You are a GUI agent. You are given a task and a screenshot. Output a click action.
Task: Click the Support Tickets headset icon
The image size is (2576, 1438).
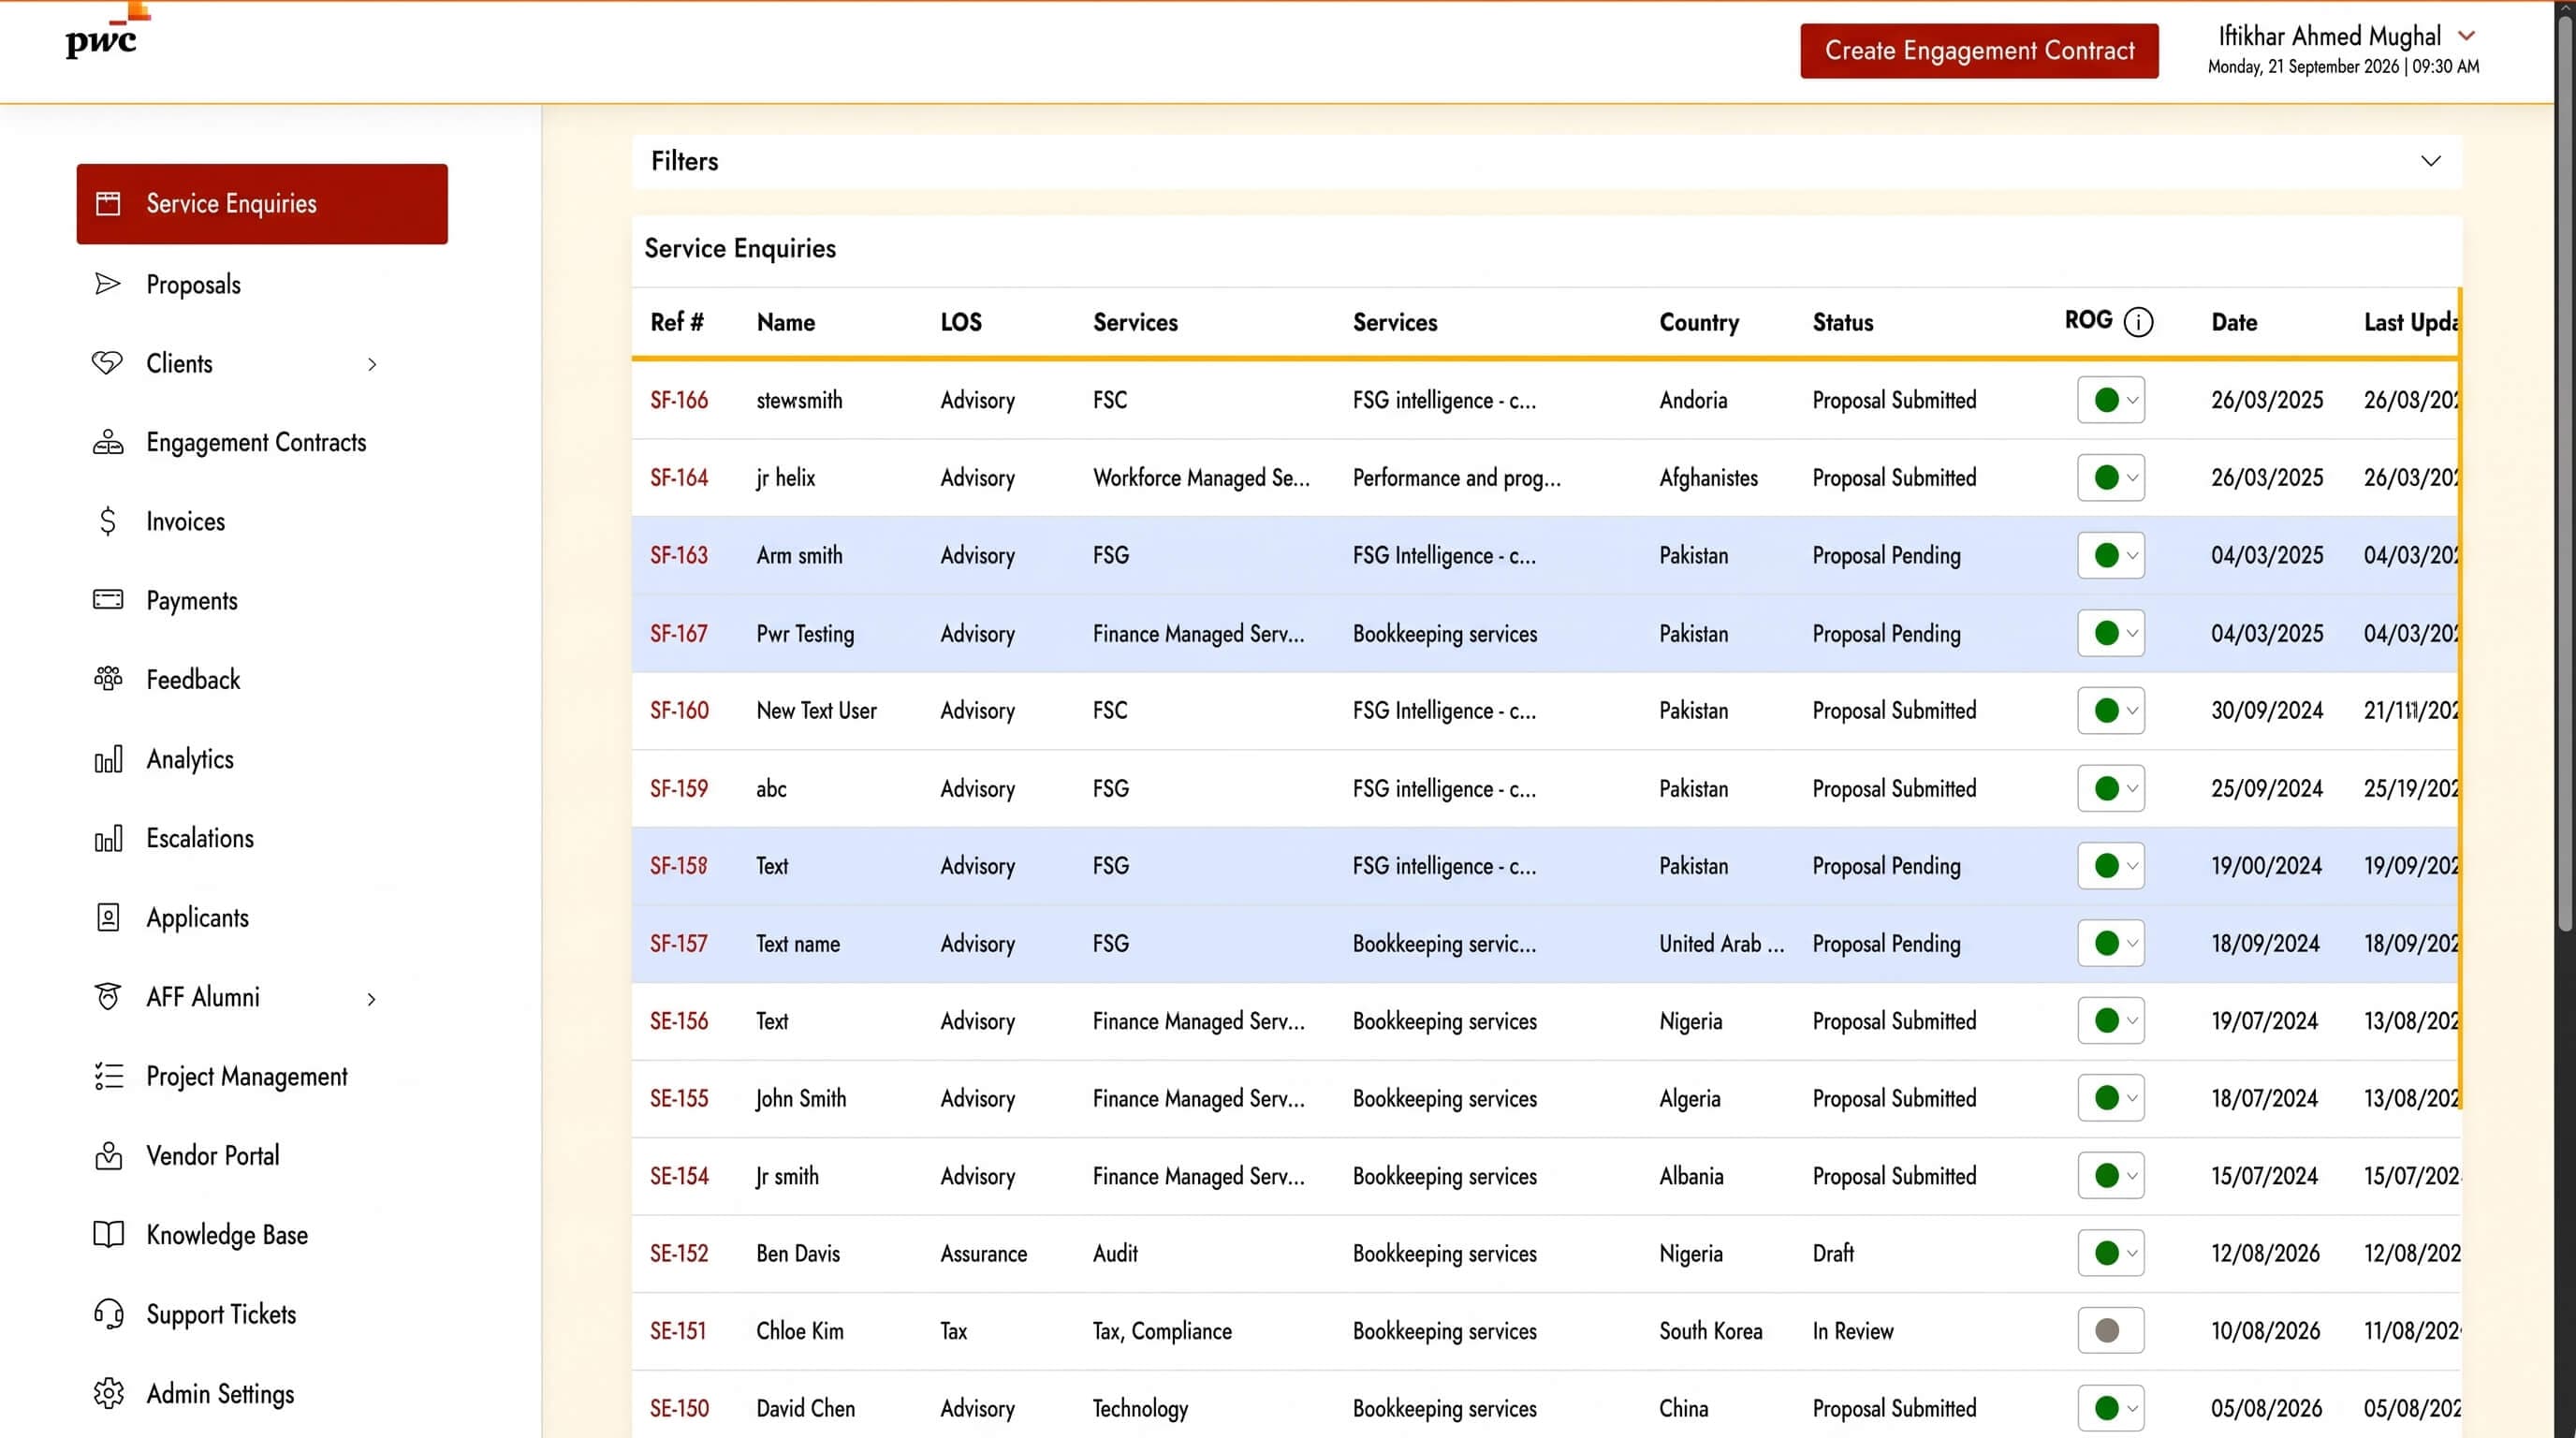(108, 1314)
